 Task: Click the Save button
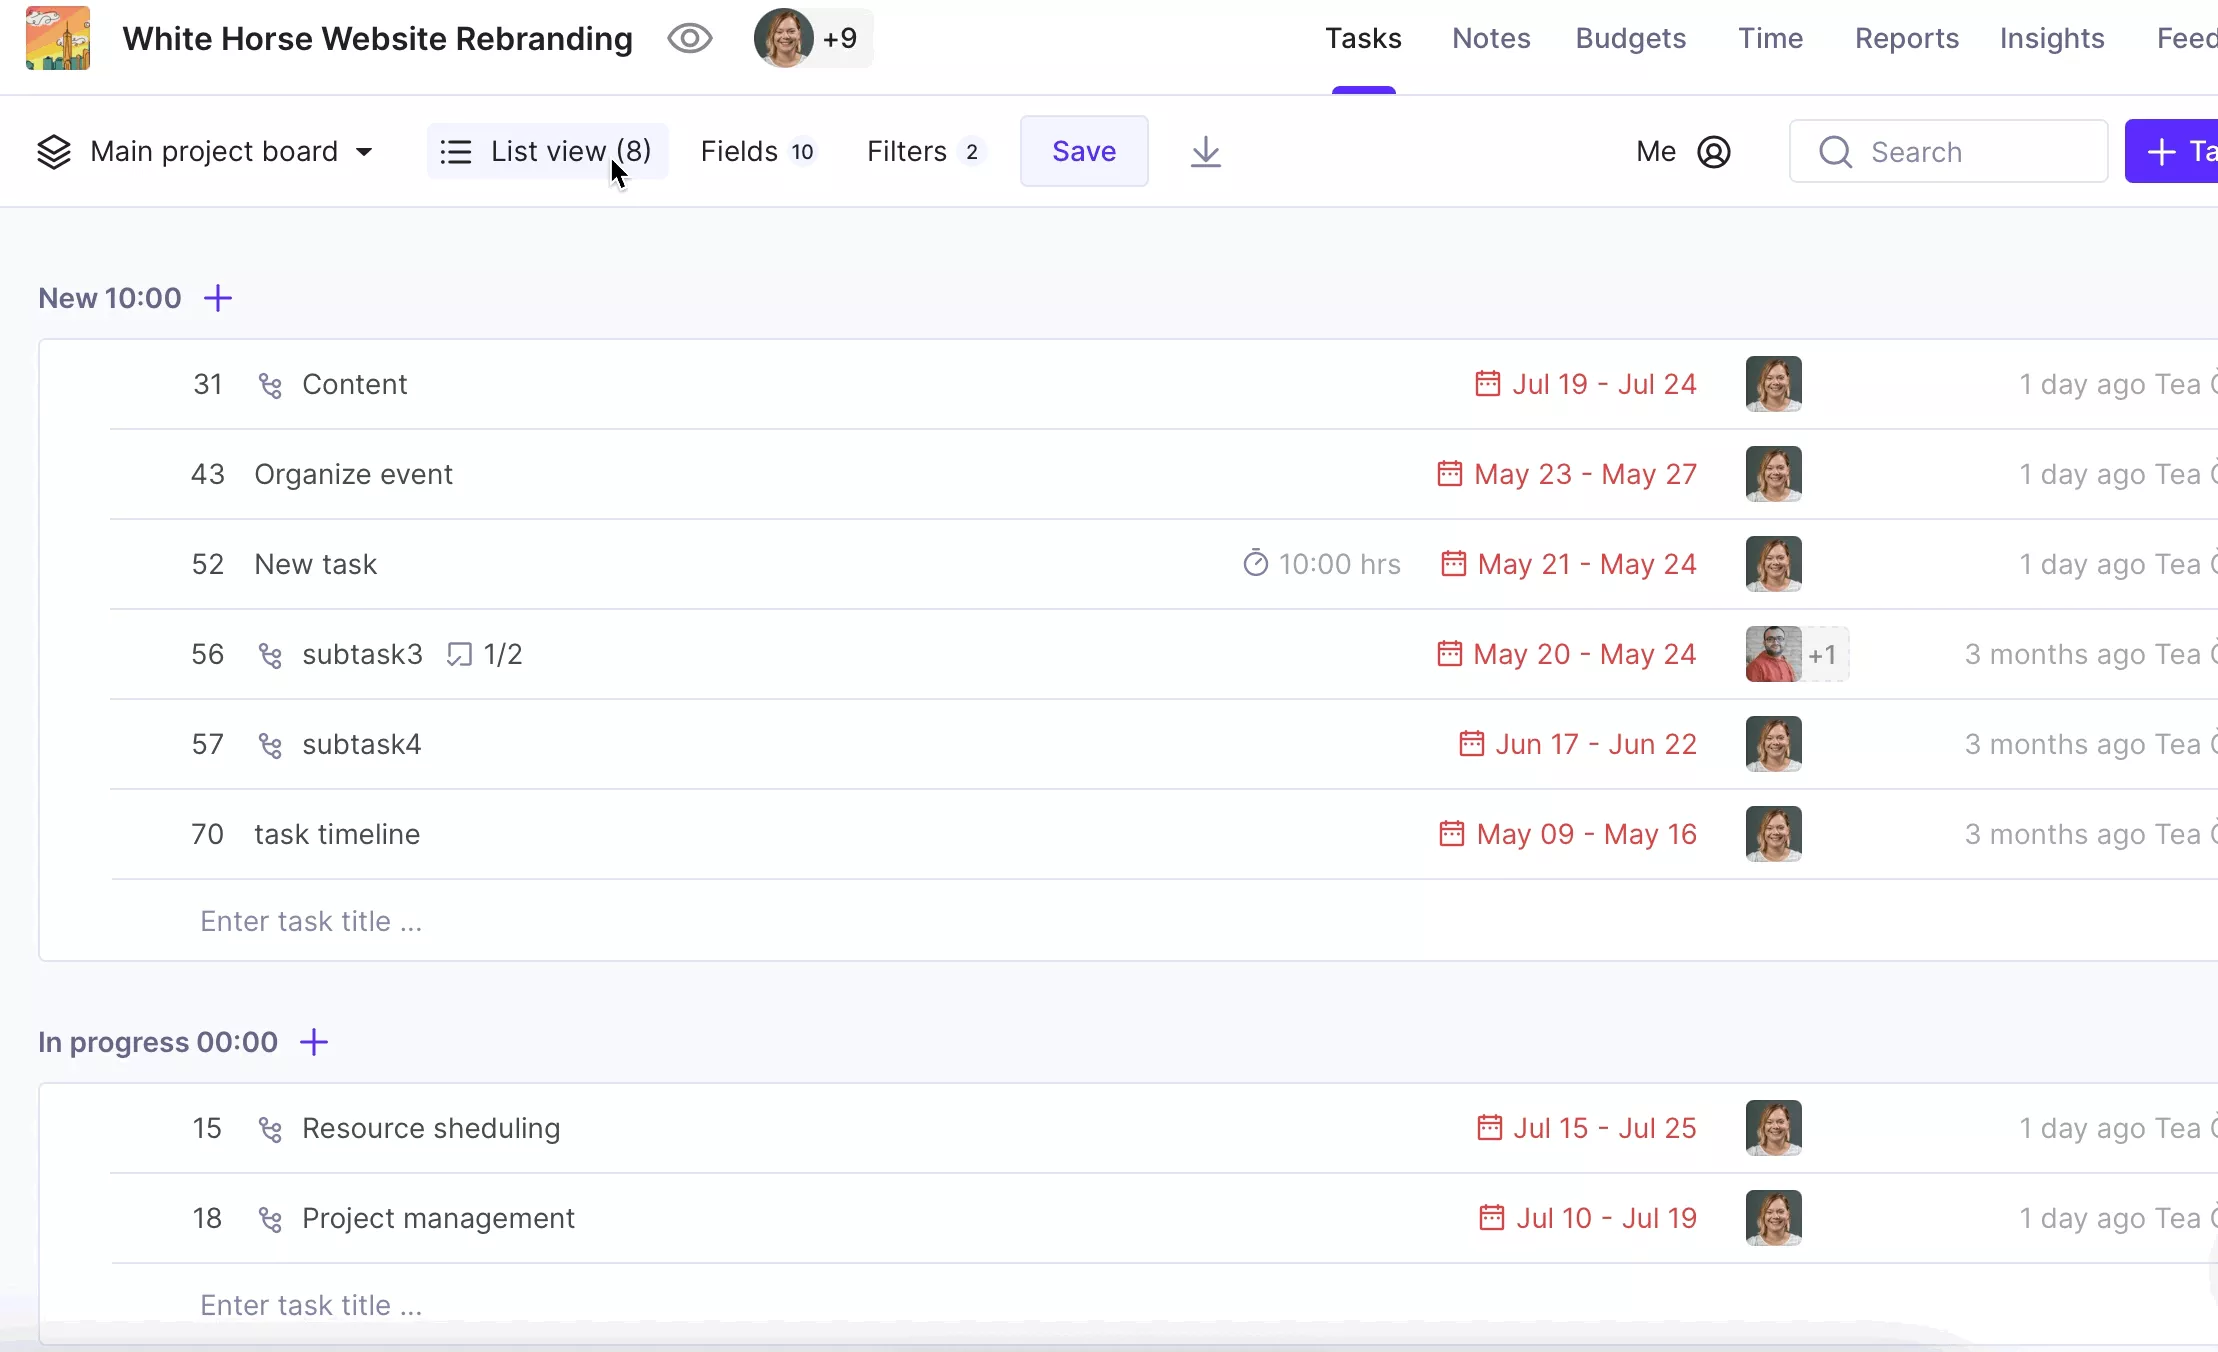tap(1084, 151)
